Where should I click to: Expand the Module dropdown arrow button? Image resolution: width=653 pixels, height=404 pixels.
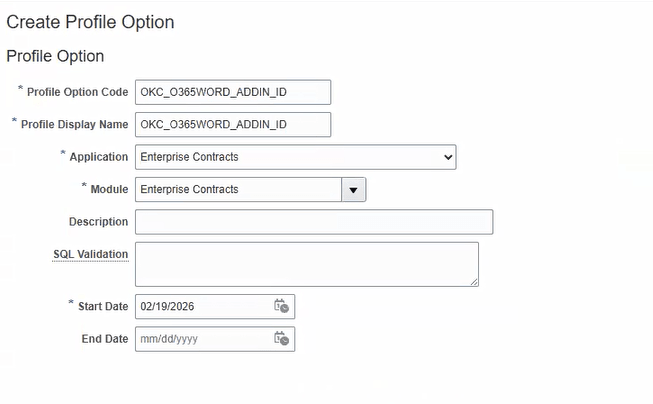353,190
